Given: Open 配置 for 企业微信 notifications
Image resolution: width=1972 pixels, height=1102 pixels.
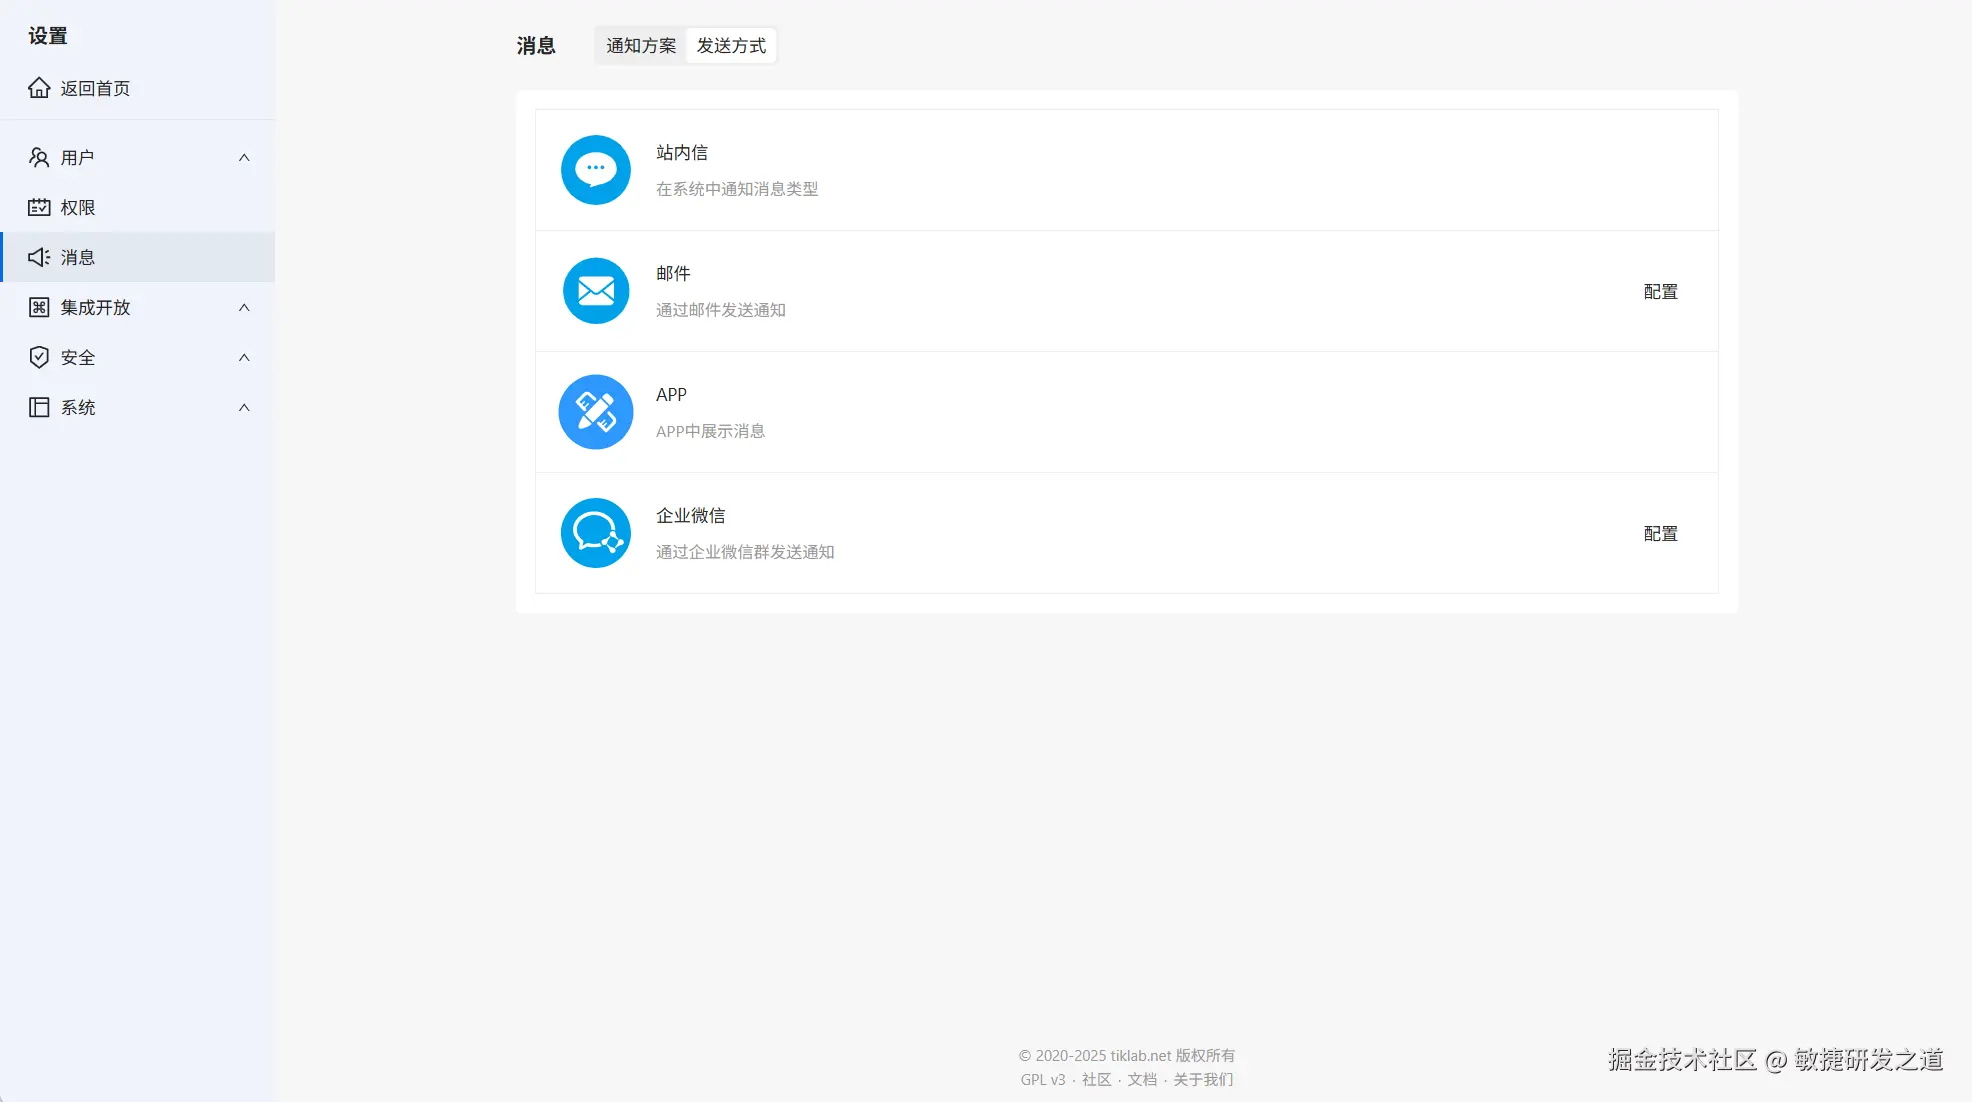Looking at the screenshot, I should pyautogui.click(x=1660, y=533).
